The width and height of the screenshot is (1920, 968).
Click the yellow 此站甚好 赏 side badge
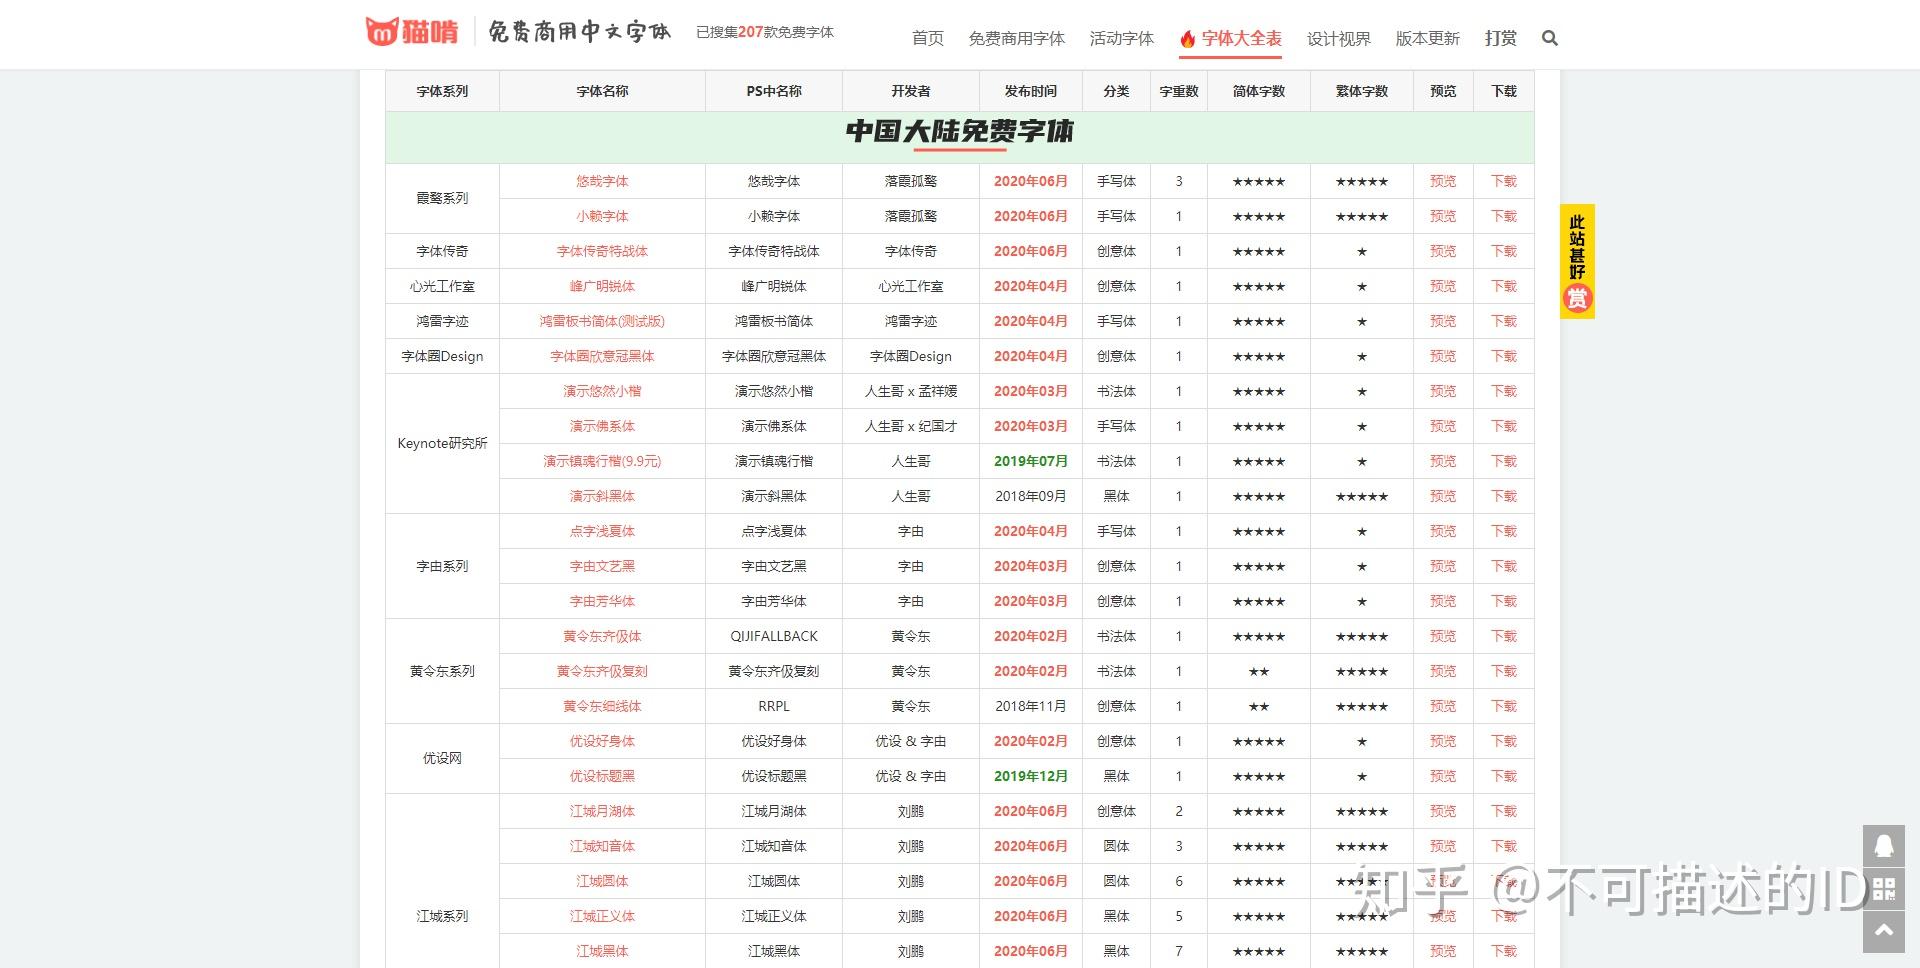pyautogui.click(x=1577, y=262)
